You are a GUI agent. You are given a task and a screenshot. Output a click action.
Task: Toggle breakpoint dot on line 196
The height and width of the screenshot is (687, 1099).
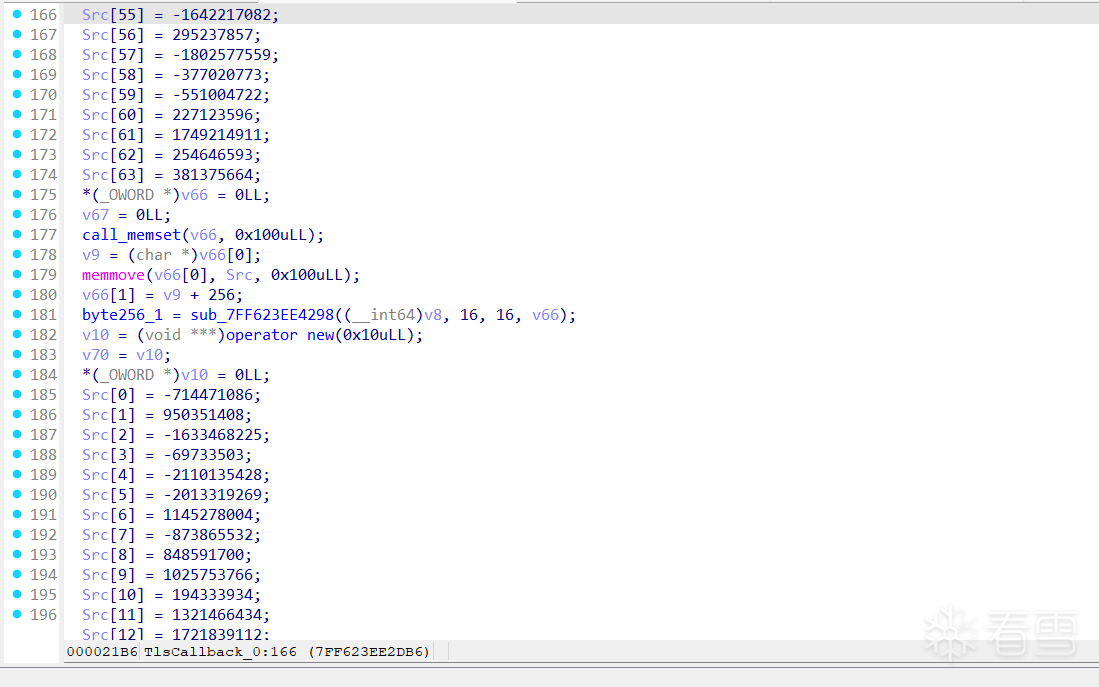tap(17, 614)
